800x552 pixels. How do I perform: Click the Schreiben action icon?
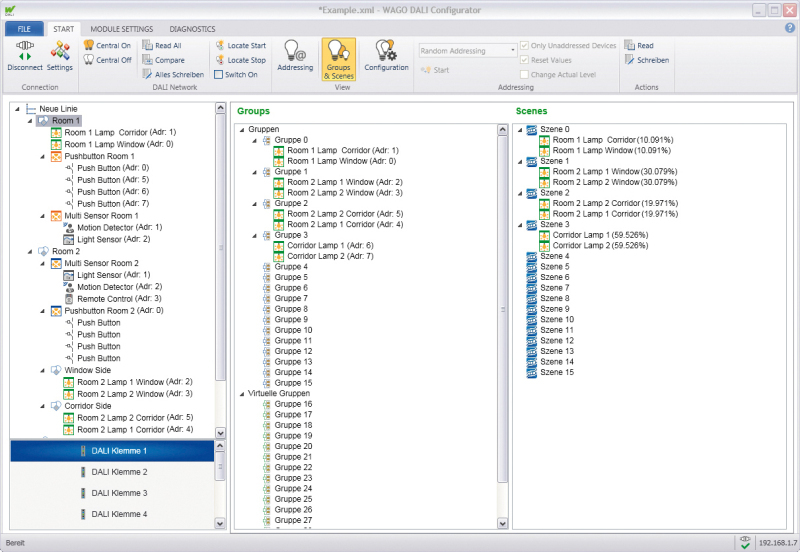pos(630,60)
